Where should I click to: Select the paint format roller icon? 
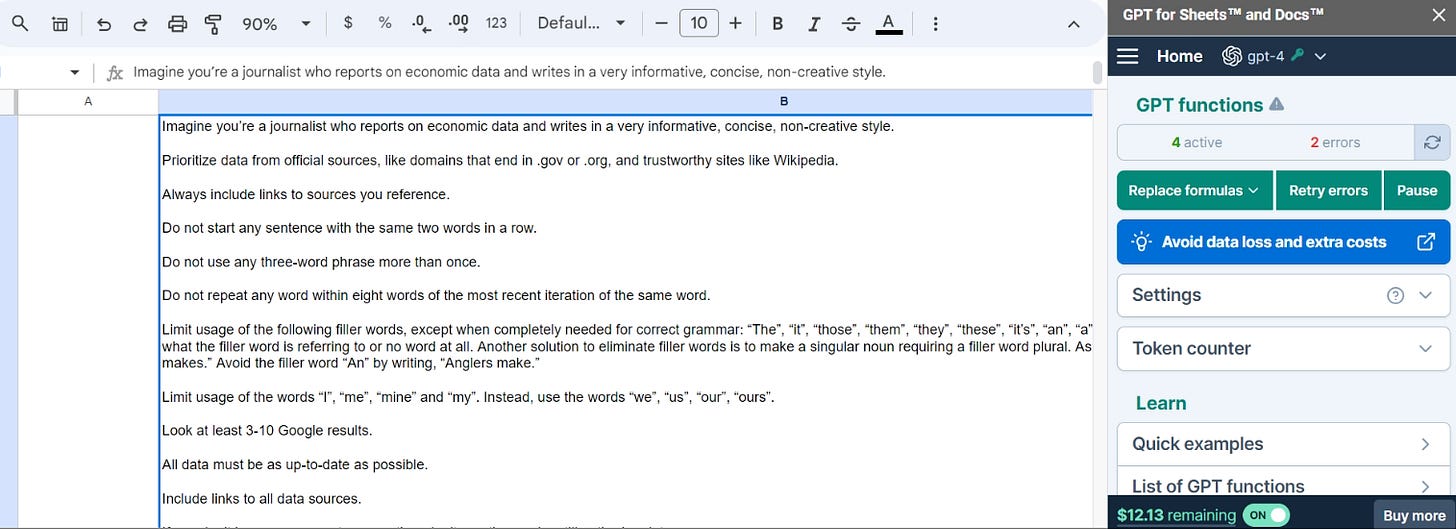(212, 24)
